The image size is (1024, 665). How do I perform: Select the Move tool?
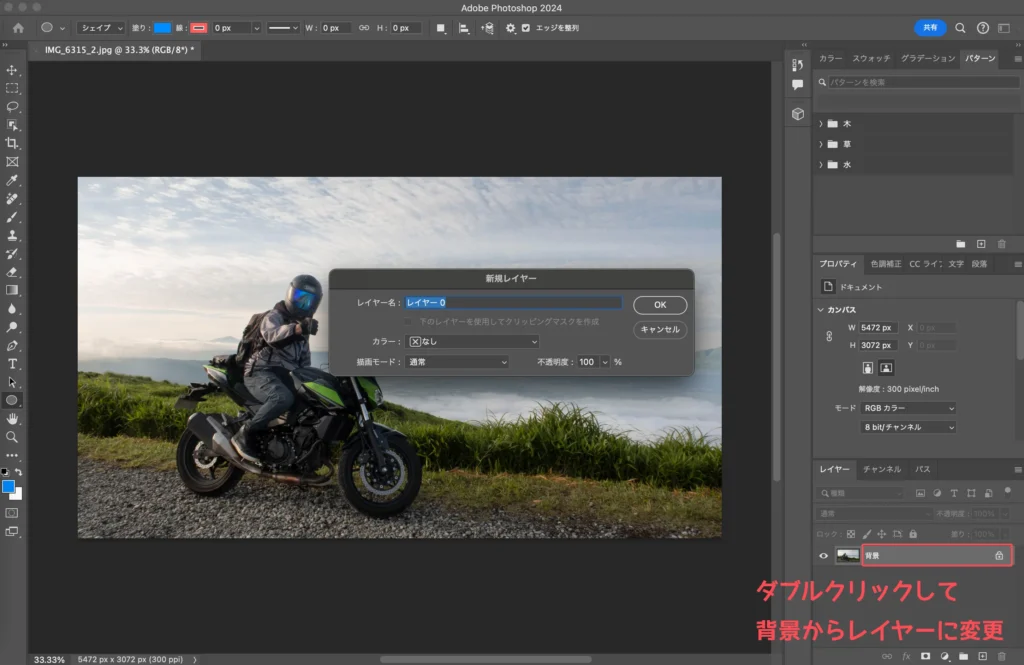13,70
